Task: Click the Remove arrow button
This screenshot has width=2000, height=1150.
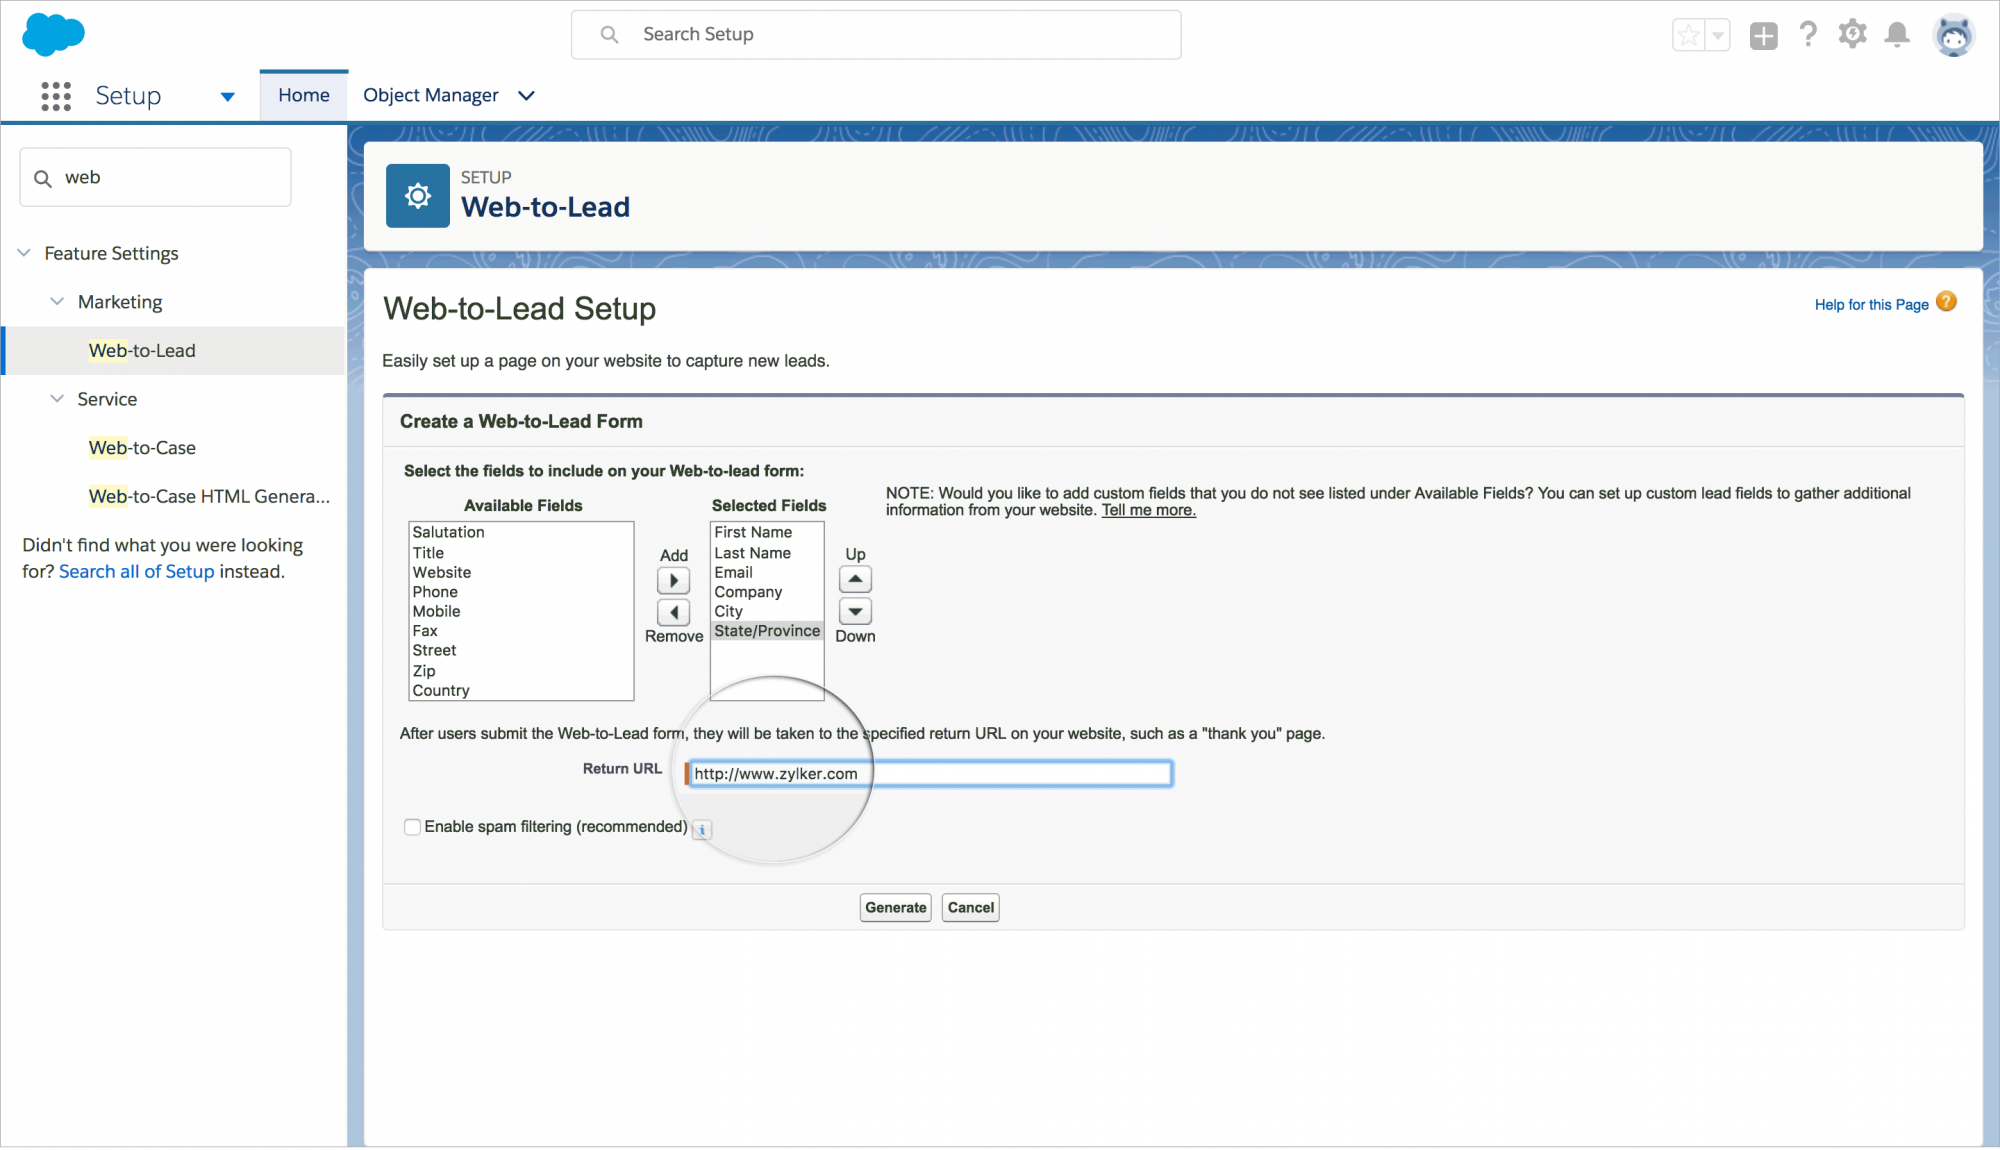Action: coord(673,612)
